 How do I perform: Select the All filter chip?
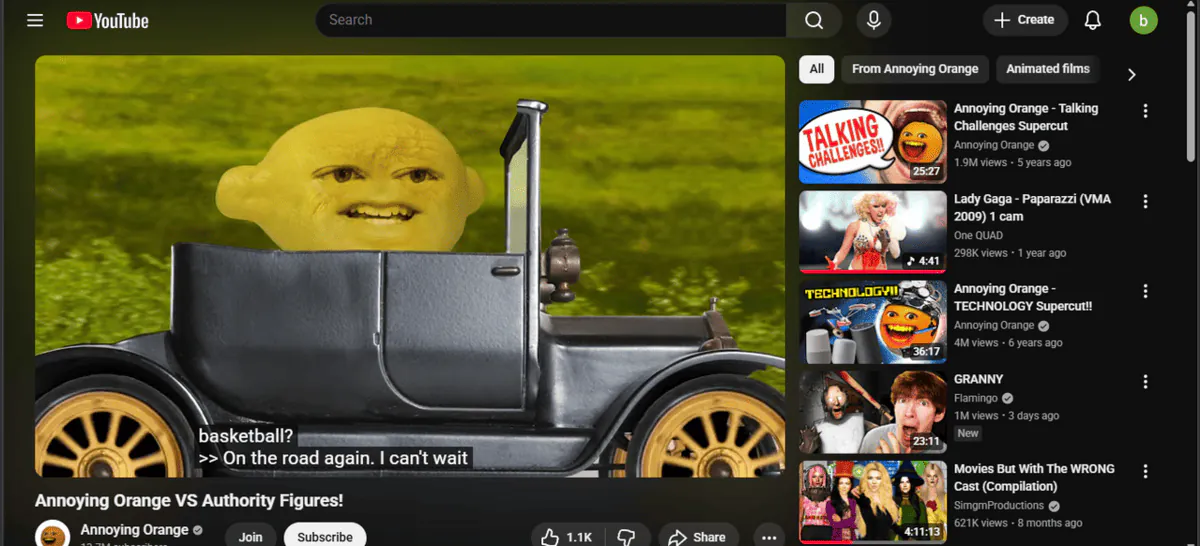[x=817, y=69]
